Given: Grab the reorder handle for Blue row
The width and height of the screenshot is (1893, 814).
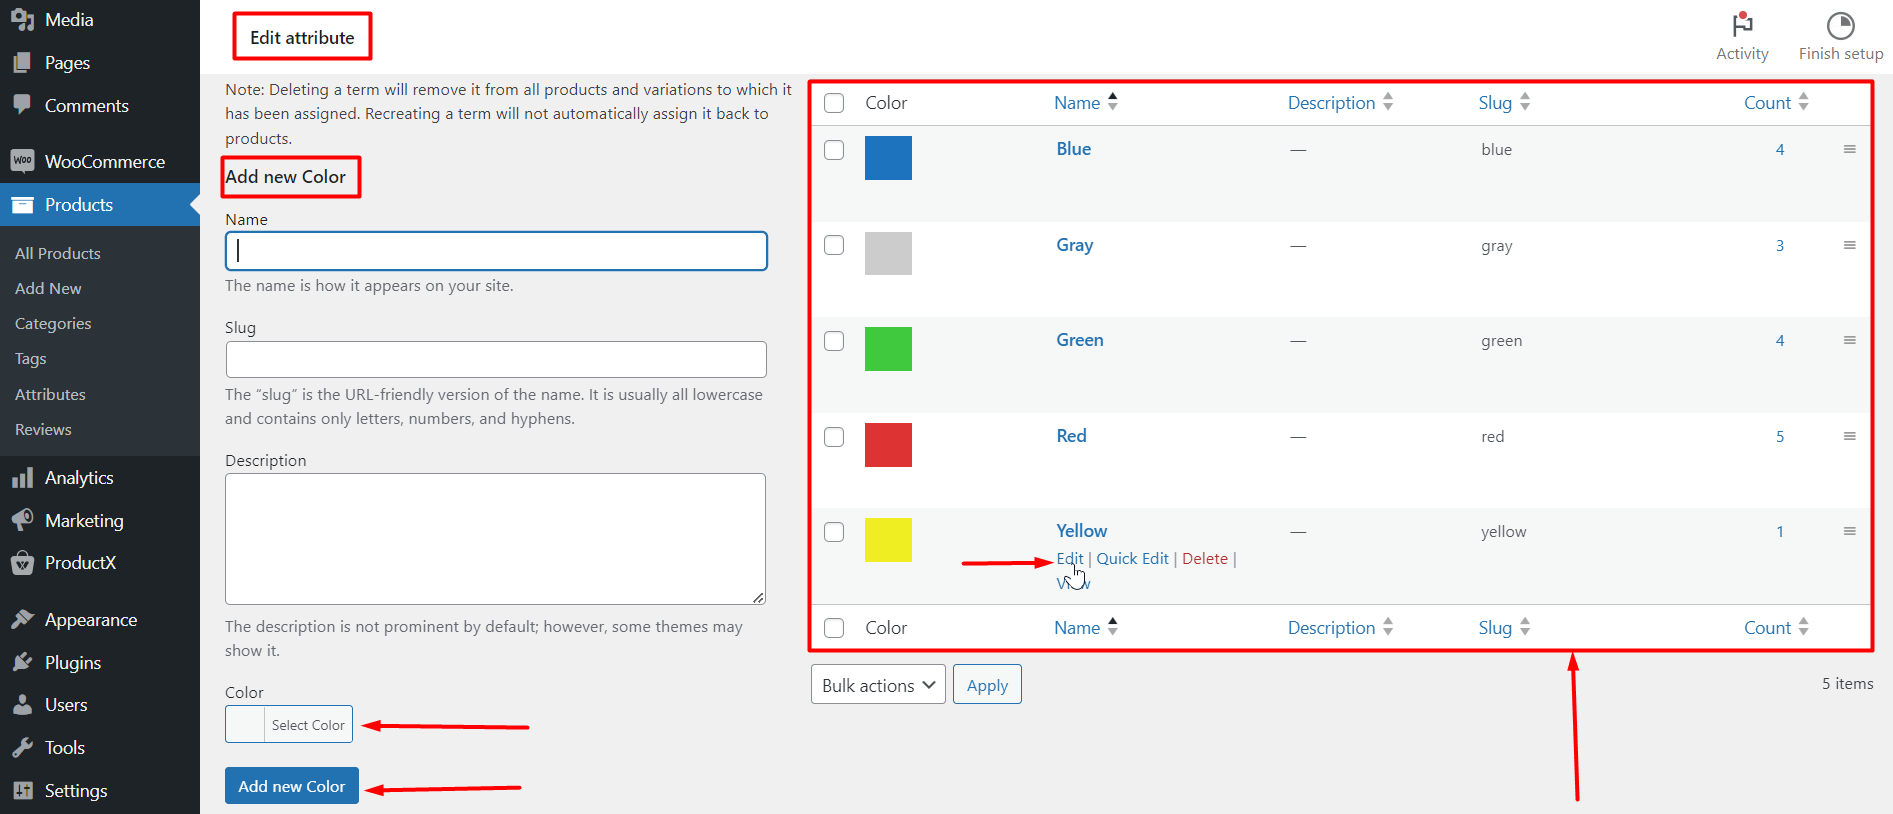Looking at the screenshot, I should click(1849, 149).
